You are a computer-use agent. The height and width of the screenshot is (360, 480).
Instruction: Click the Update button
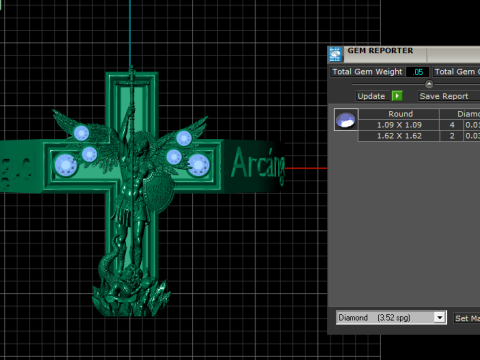point(371,96)
